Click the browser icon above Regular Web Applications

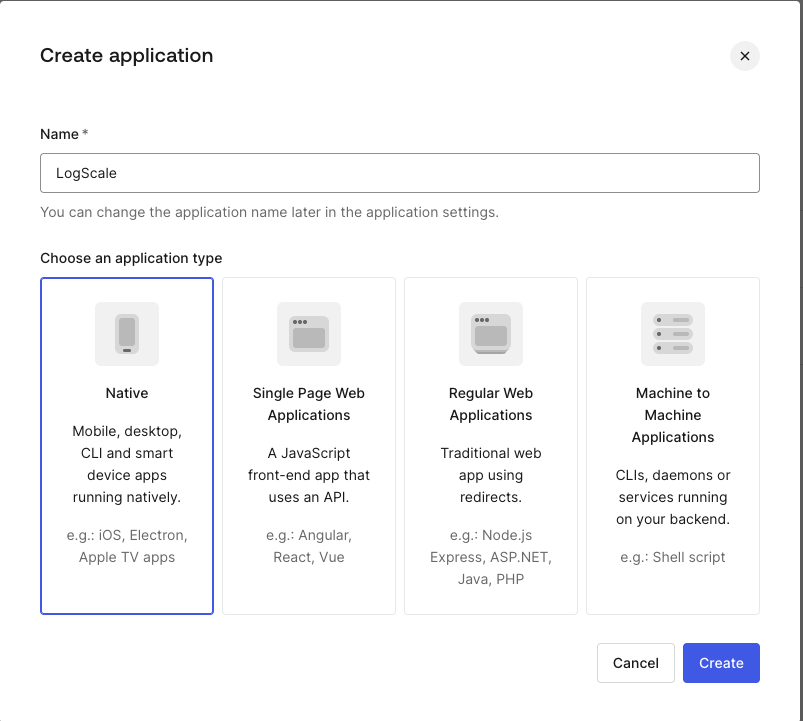pyautogui.click(x=490, y=334)
